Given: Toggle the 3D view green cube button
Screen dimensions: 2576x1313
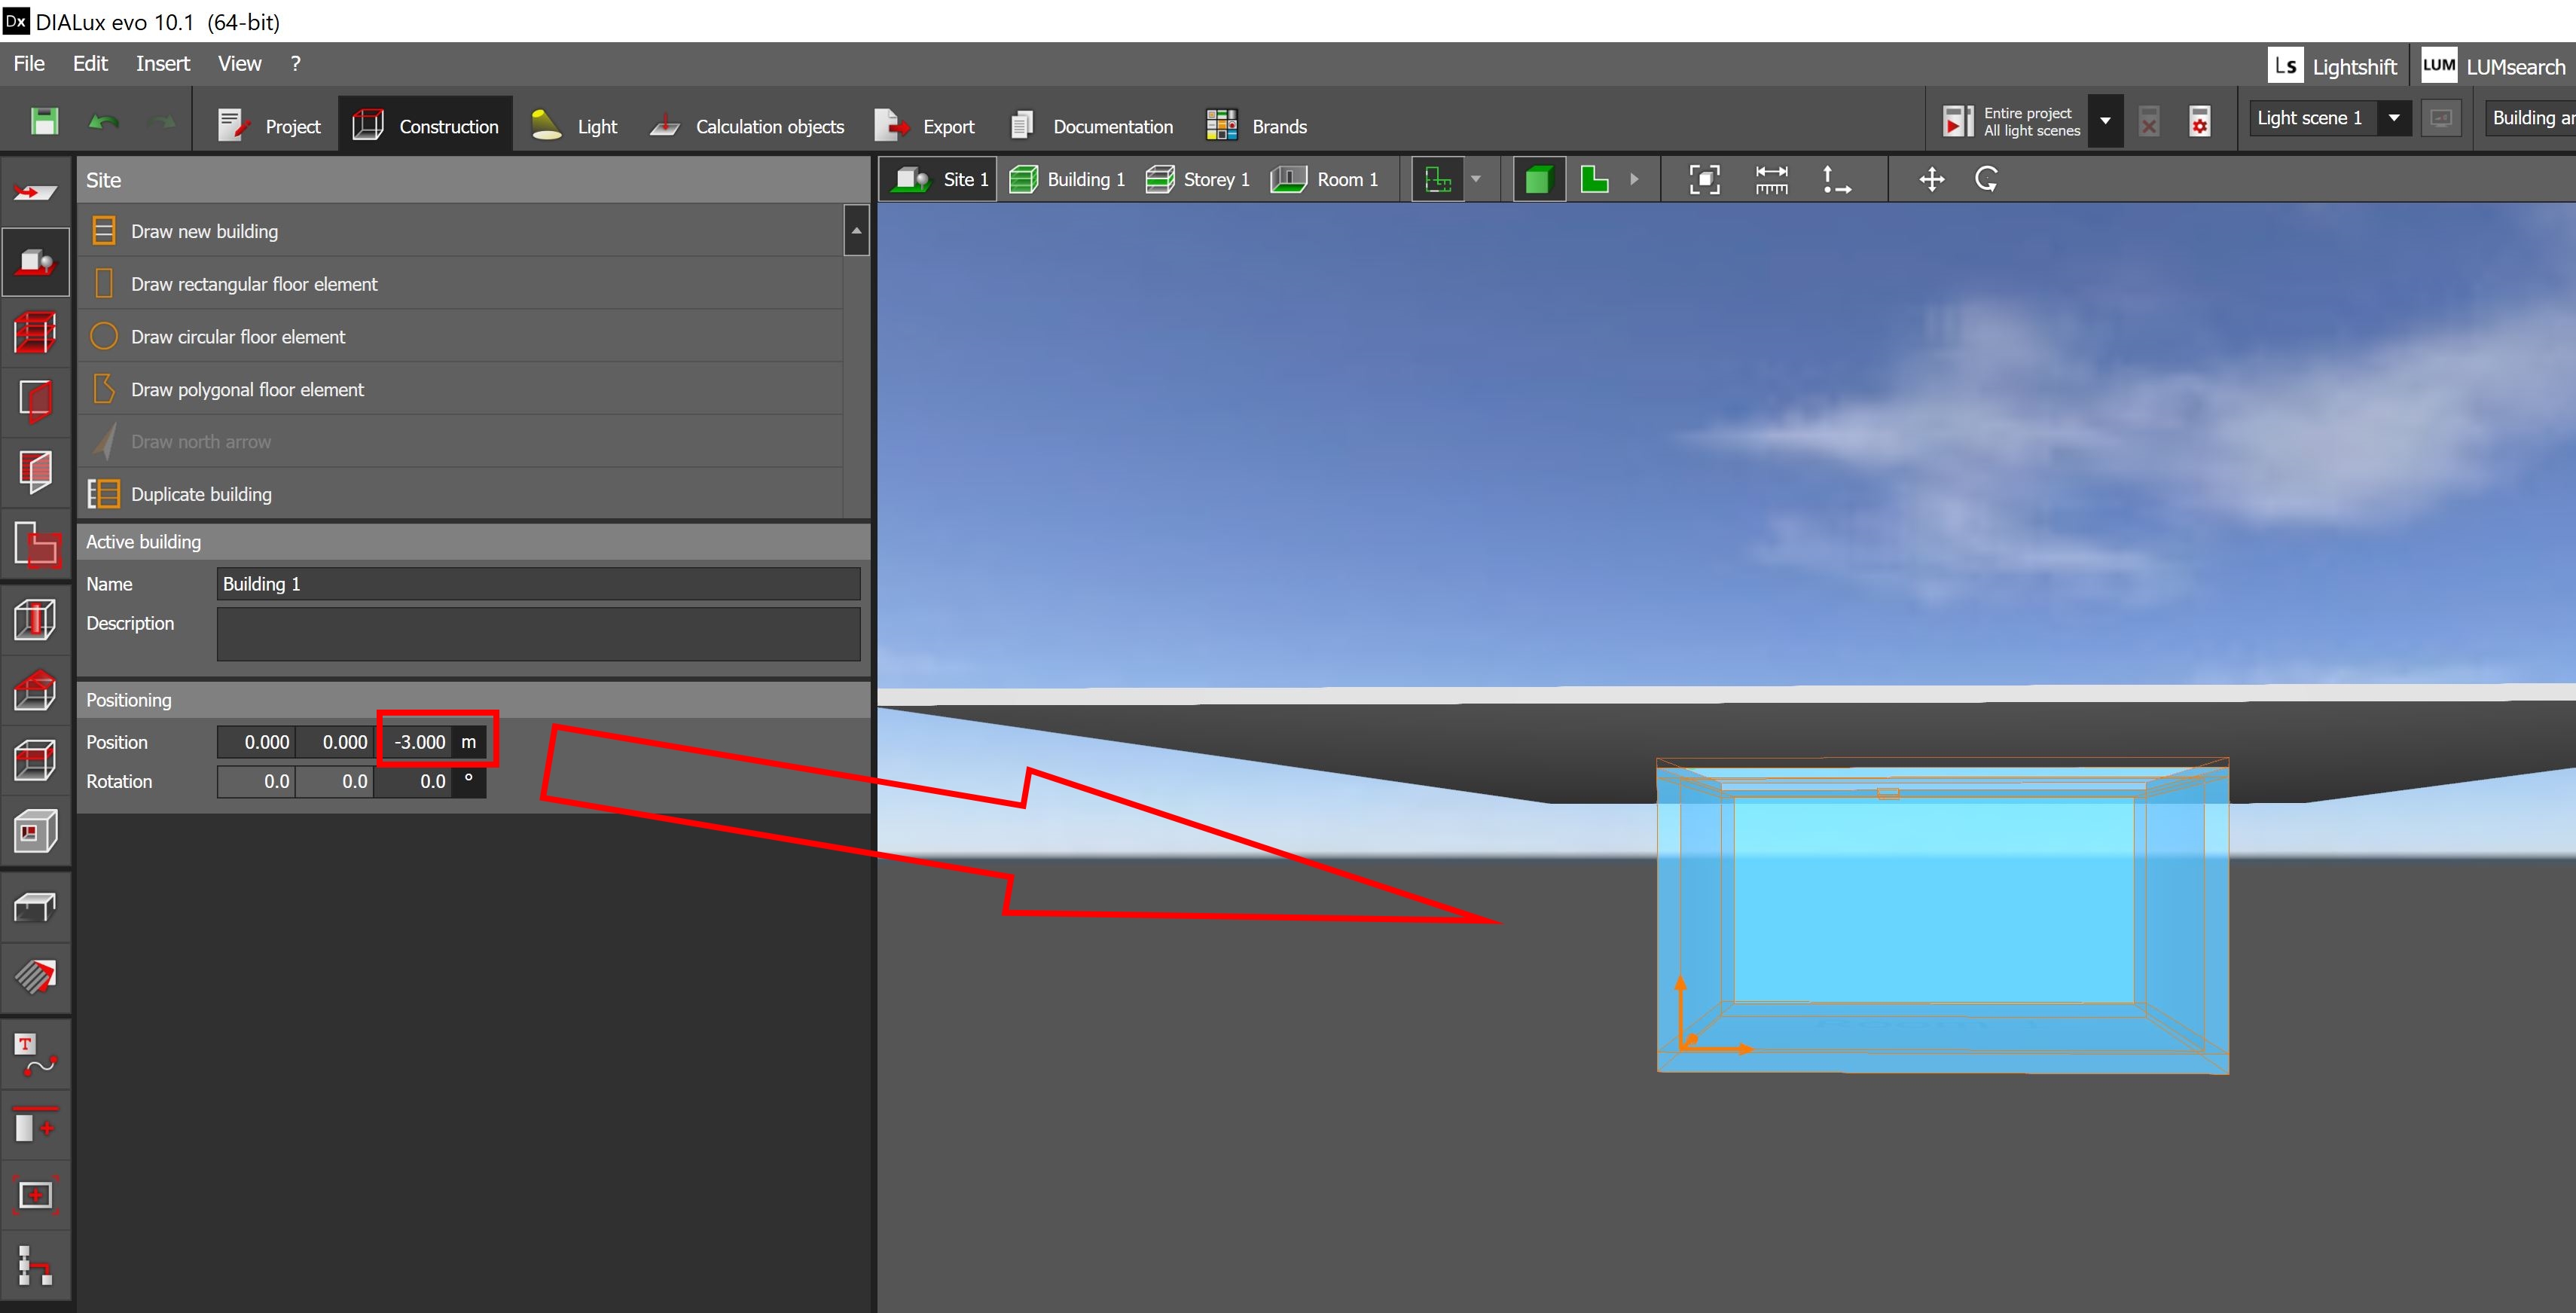Looking at the screenshot, I should click(1538, 180).
